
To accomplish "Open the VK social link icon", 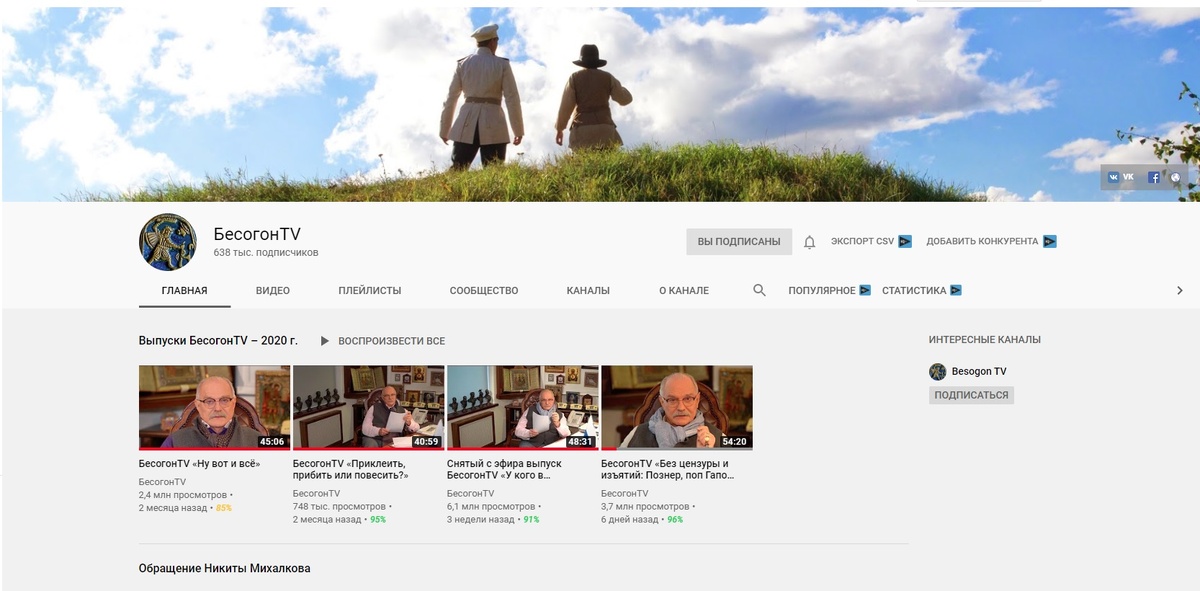I will (x=1113, y=177).
